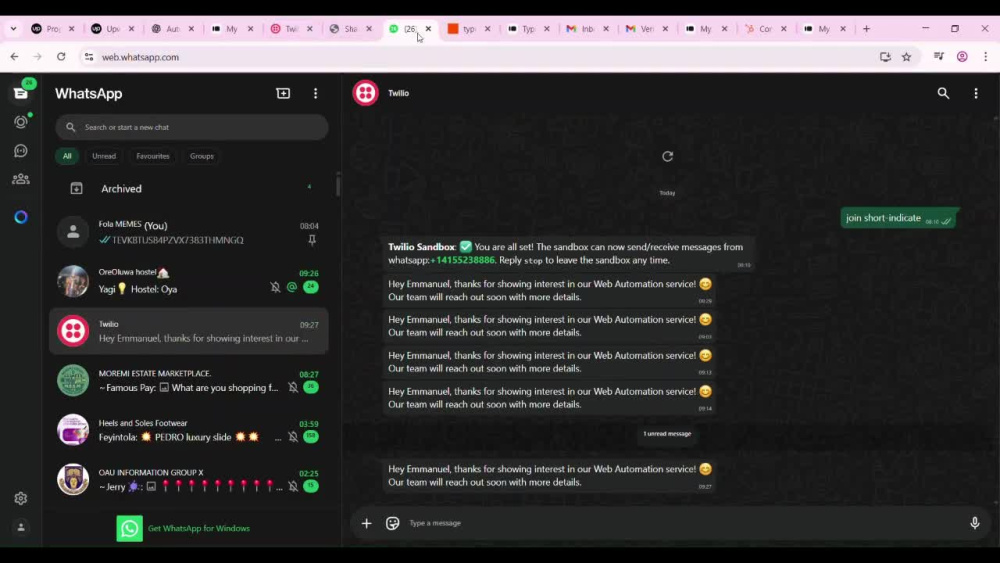
Task: Open the browser tab search dropdown arrow
Action: pos(13,29)
